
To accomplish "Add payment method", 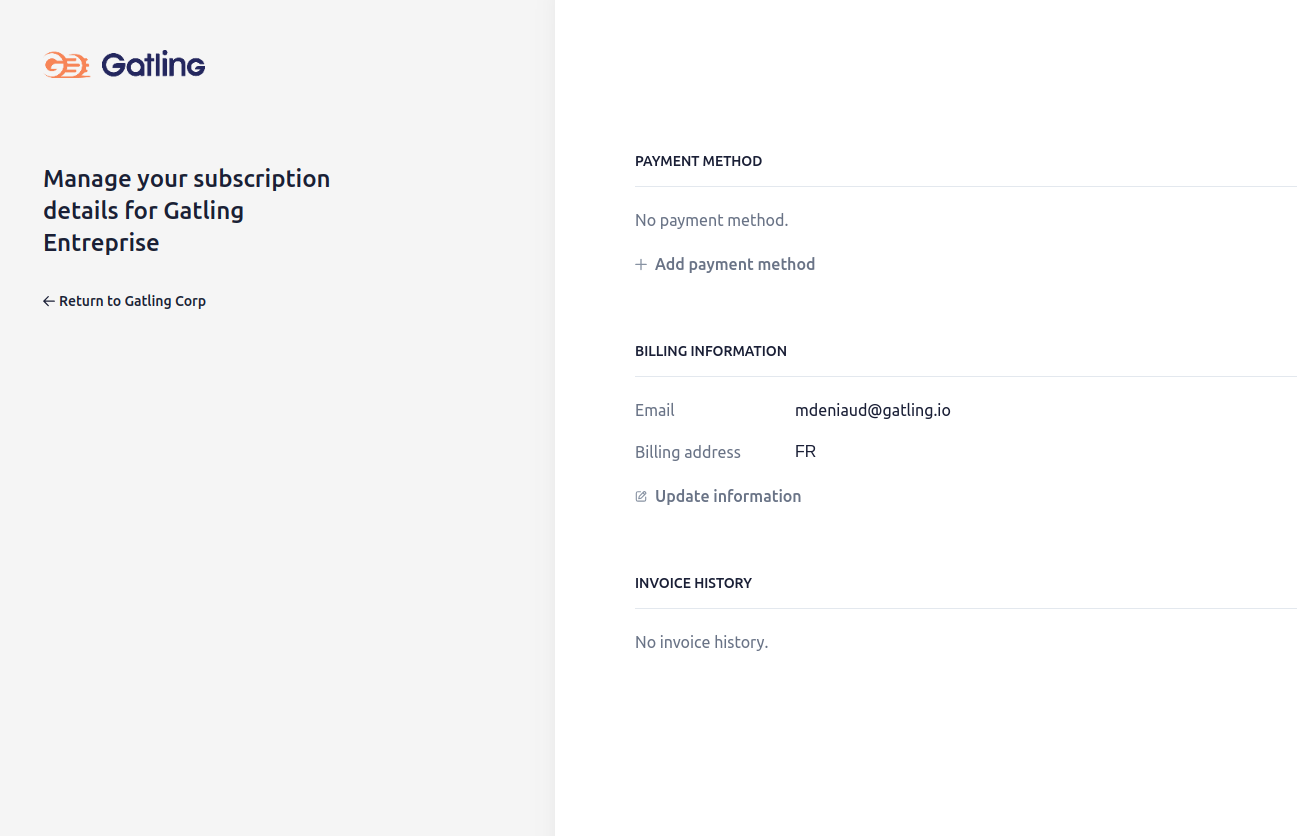I will point(734,264).
